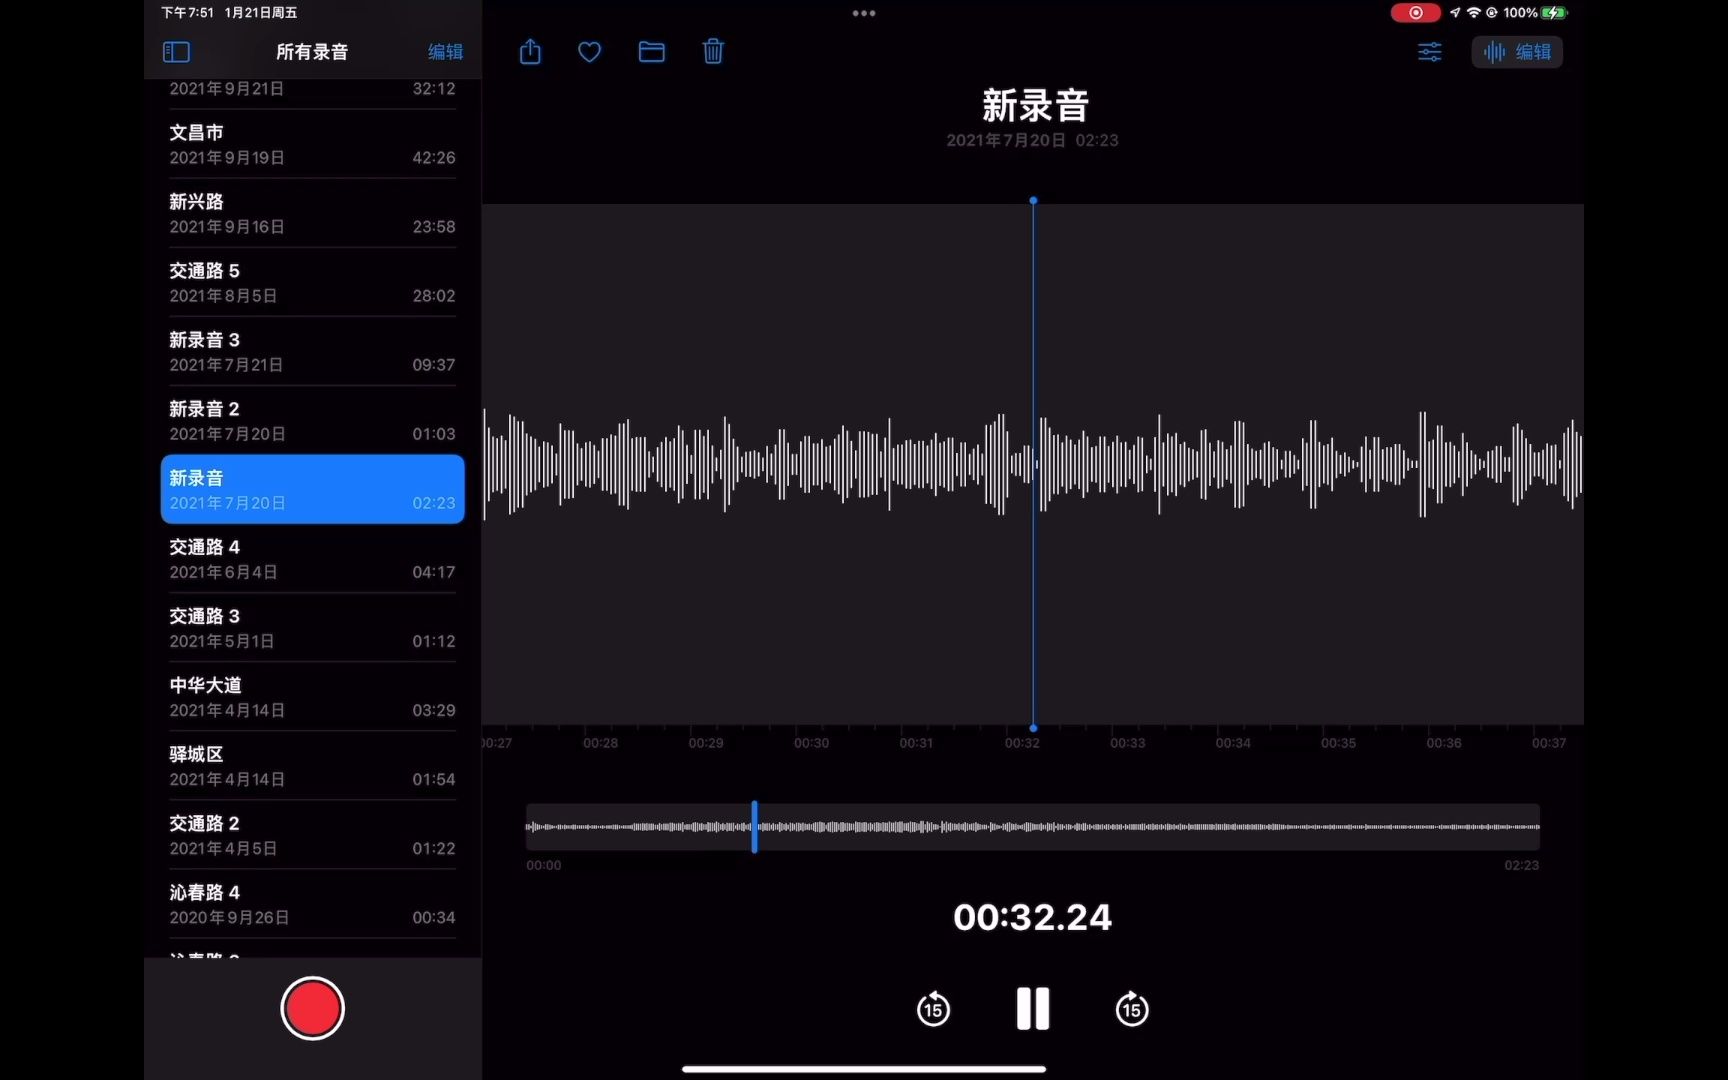This screenshot has width=1728, height=1080.
Task: Open playback options sliders icon
Action: pos(1430,52)
